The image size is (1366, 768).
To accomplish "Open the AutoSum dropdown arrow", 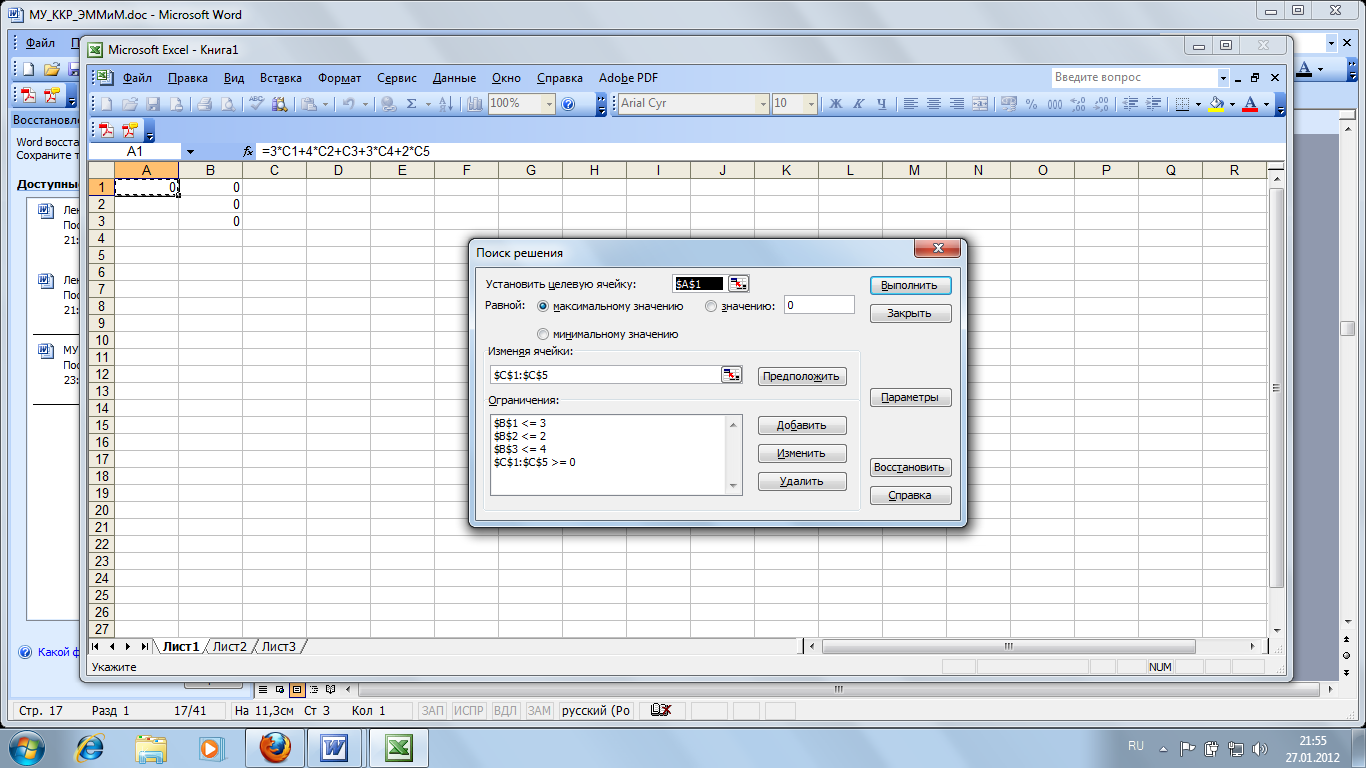I will pyautogui.click(x=428, y=103).
